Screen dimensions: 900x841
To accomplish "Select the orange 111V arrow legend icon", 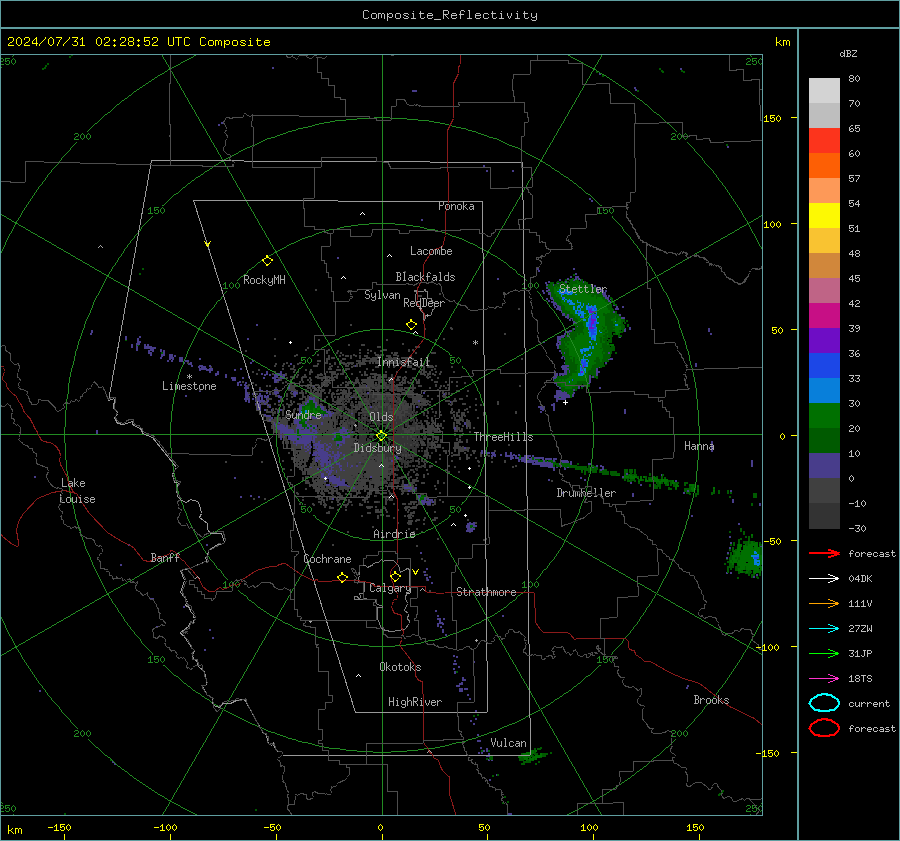I will click(824, 603).
